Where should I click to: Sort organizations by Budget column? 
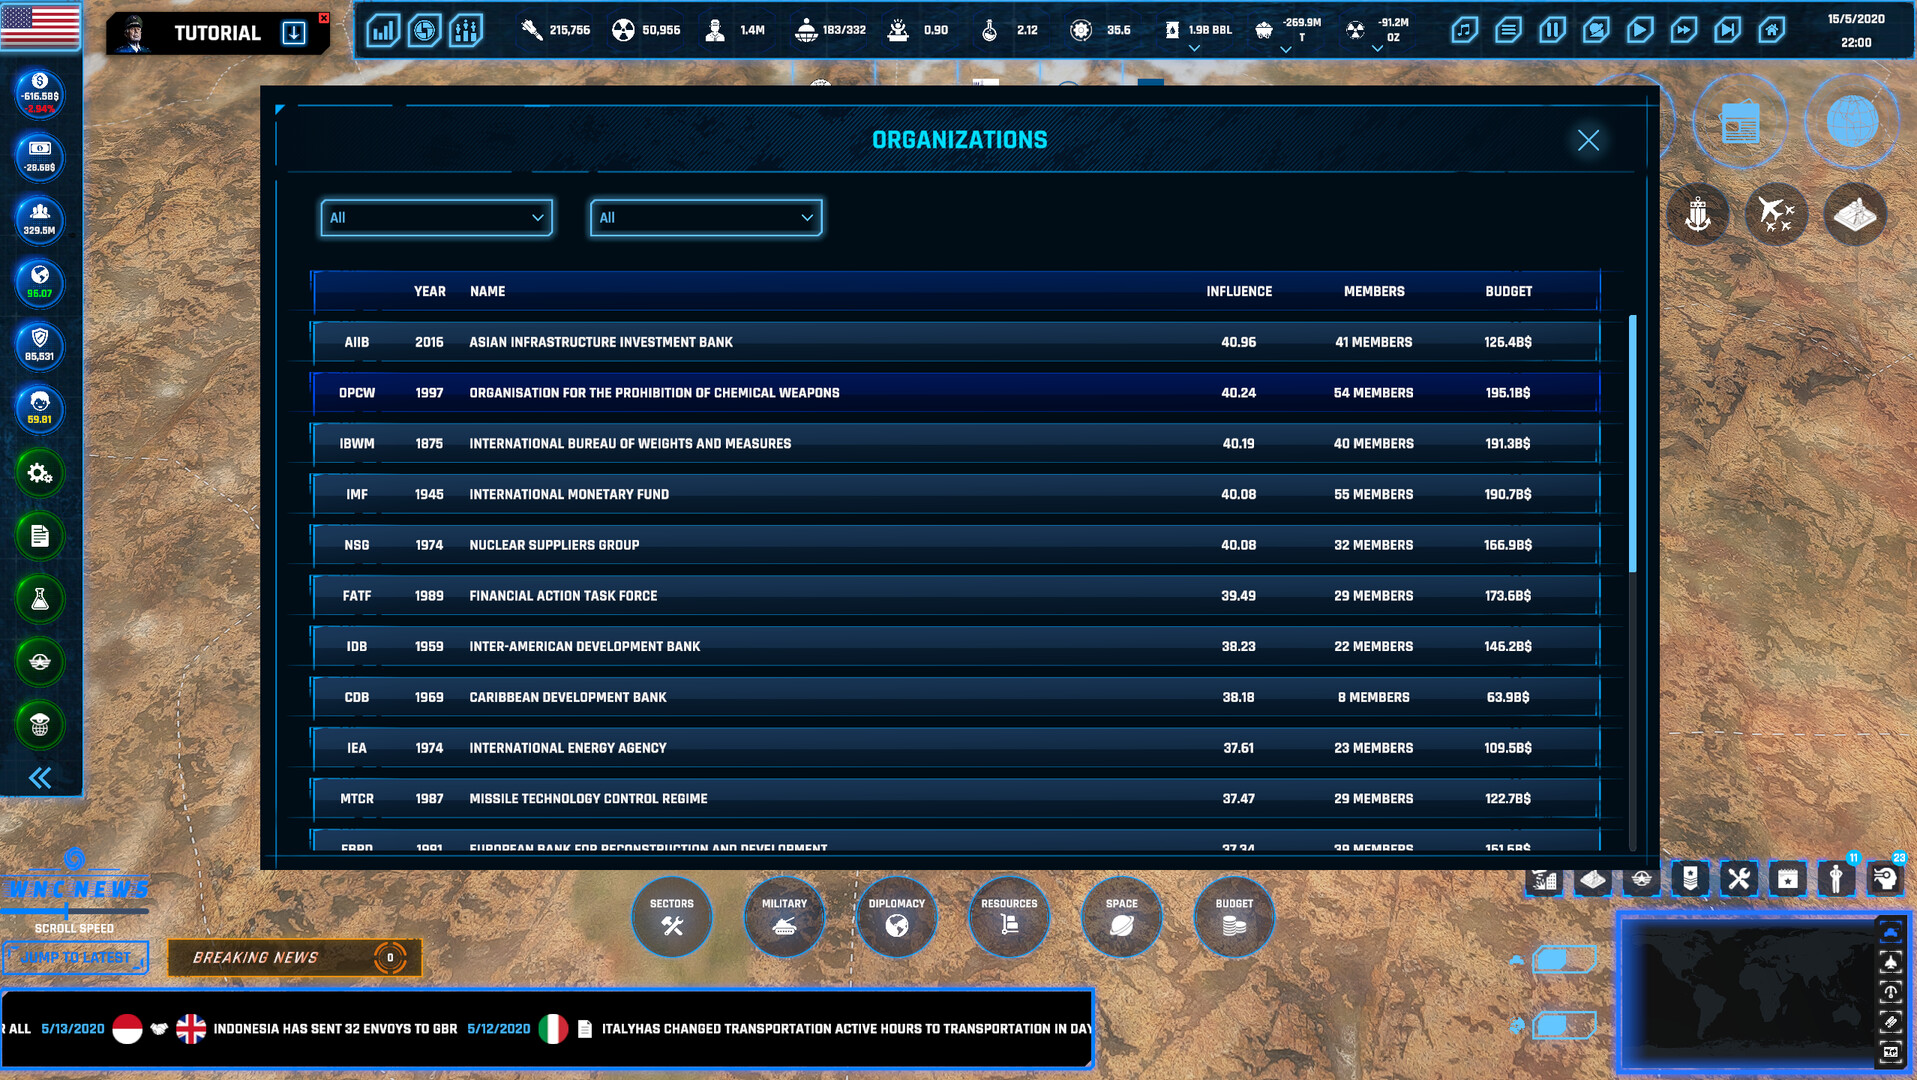1508,291
